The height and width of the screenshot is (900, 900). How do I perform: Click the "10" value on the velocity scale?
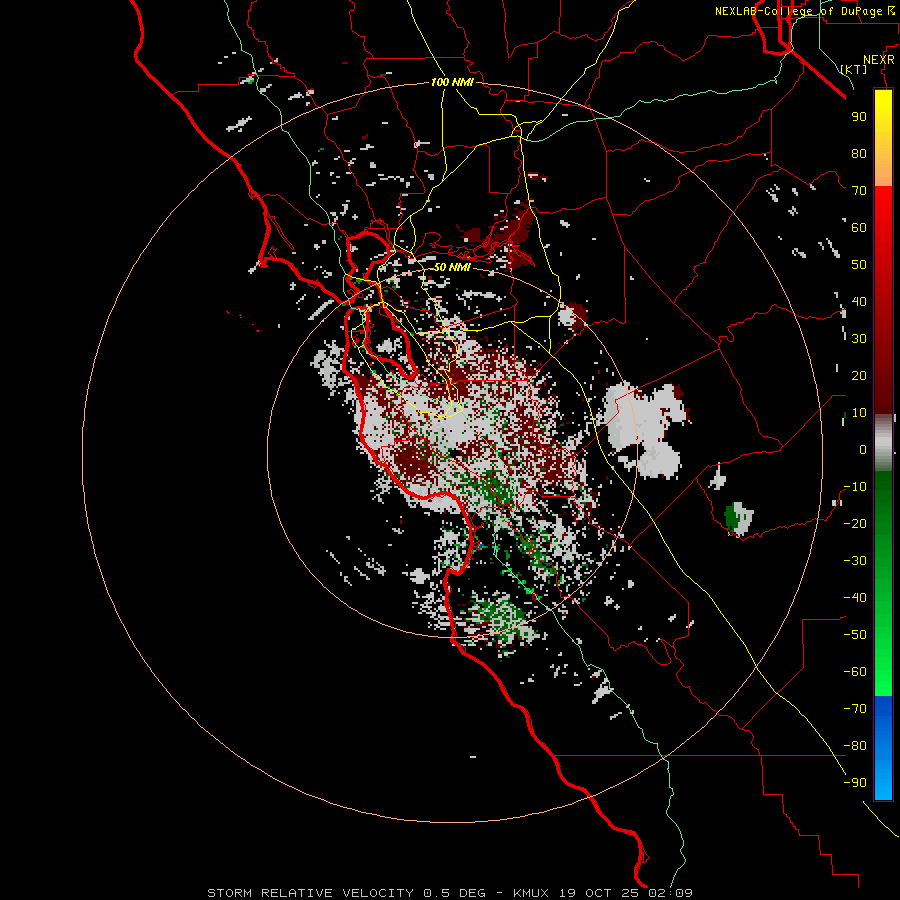click(x=859, y=413)
